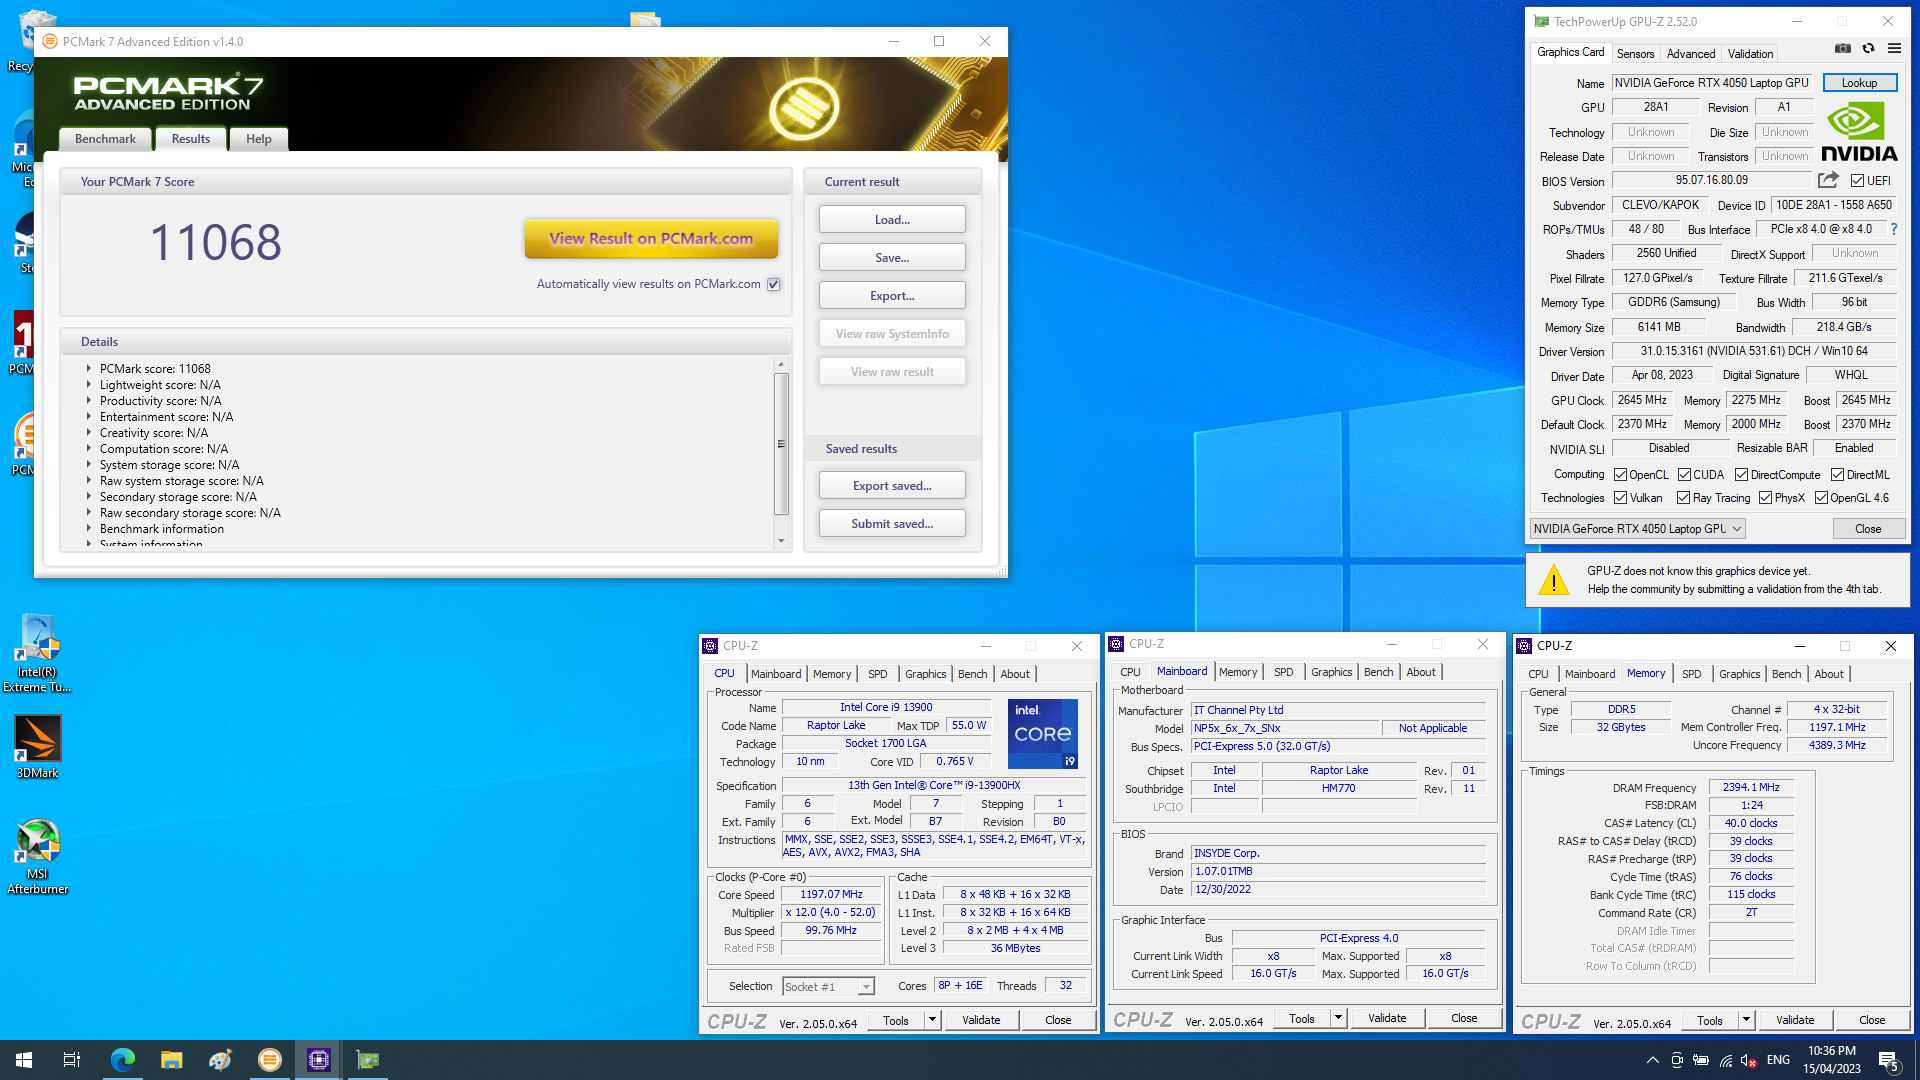Click the CPU-Z taskbar icon
Image resolution: width=1920 pixels, height=1080 pixels.
click(319, 1060)
